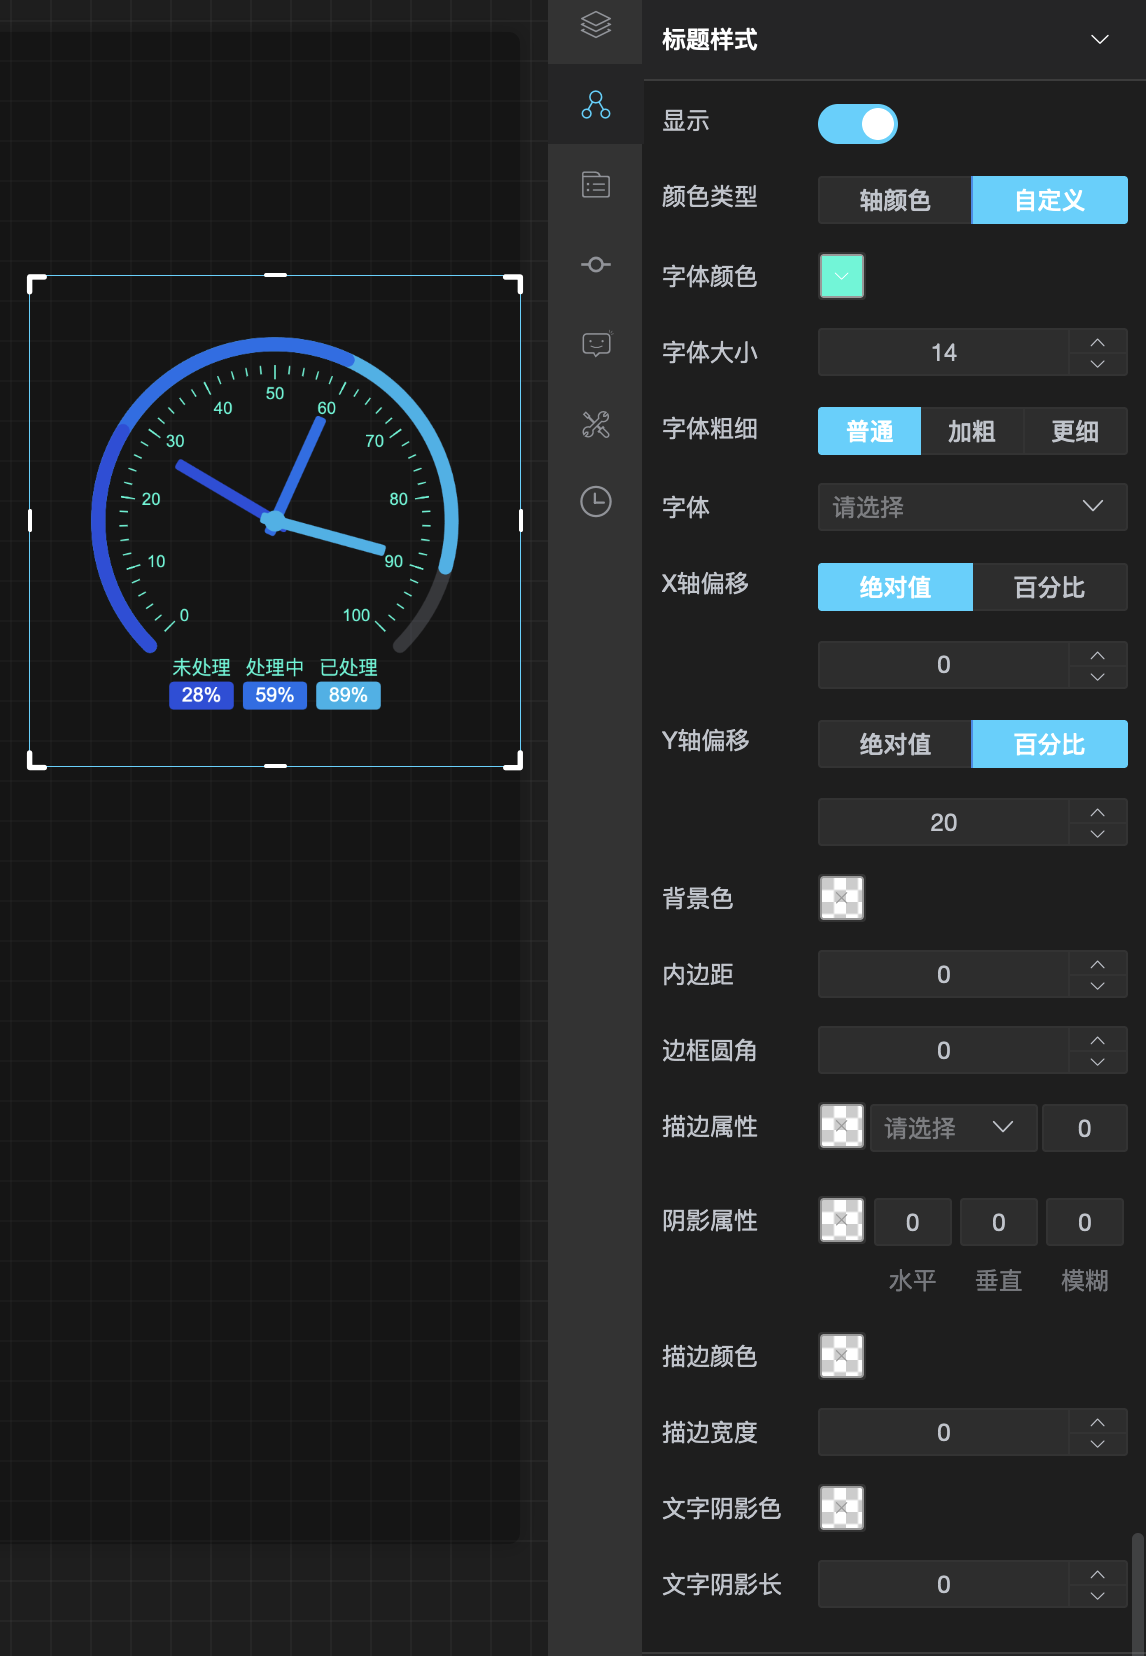Click the X轴偏移 value field
Viewport: 1146px width, 1656px height.
coord(944,665)
